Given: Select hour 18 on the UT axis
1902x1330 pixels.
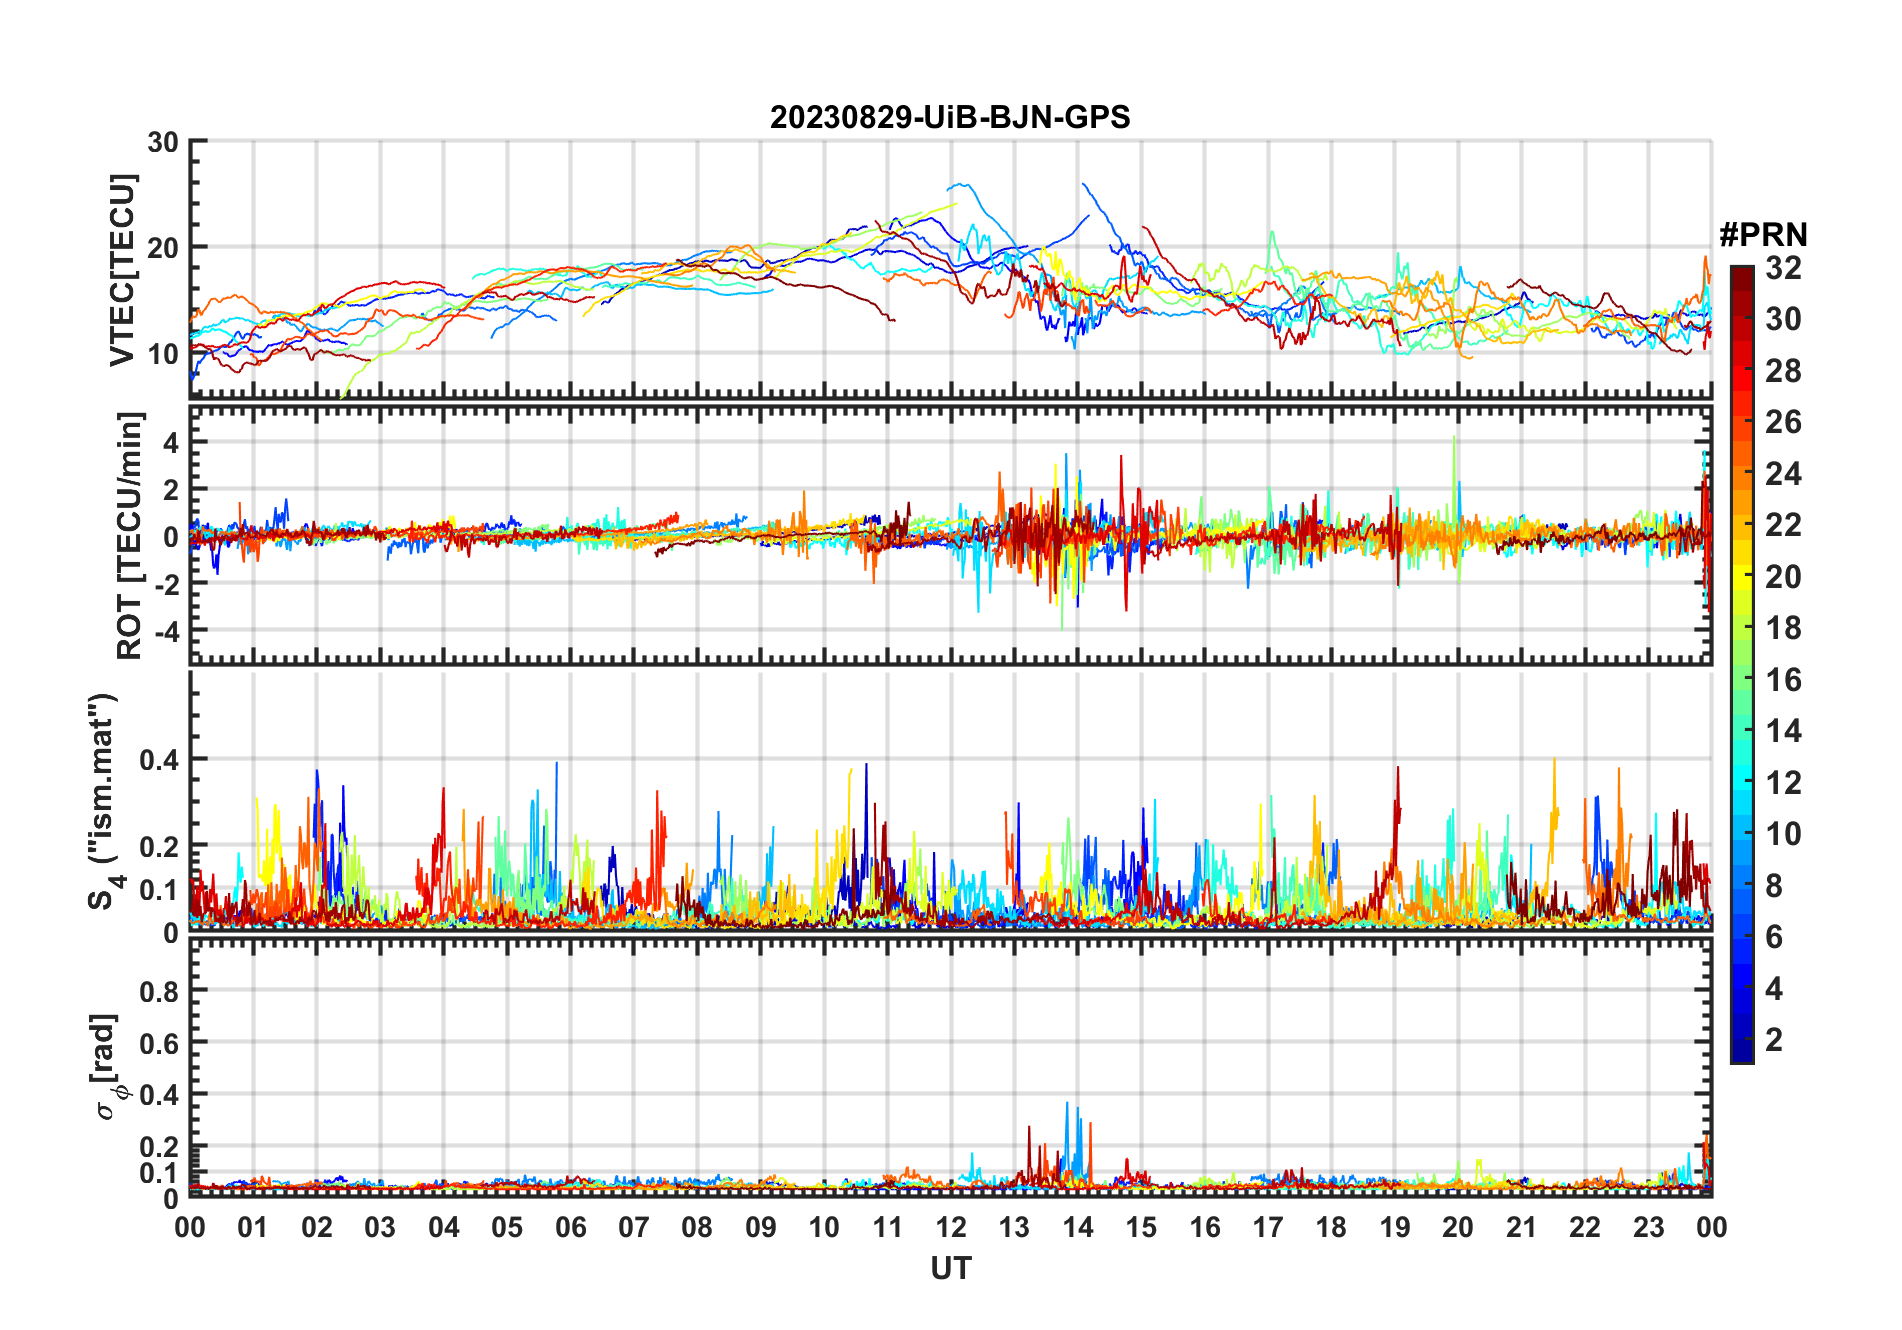Looking at the screenshot, I should (1330, 1227).
